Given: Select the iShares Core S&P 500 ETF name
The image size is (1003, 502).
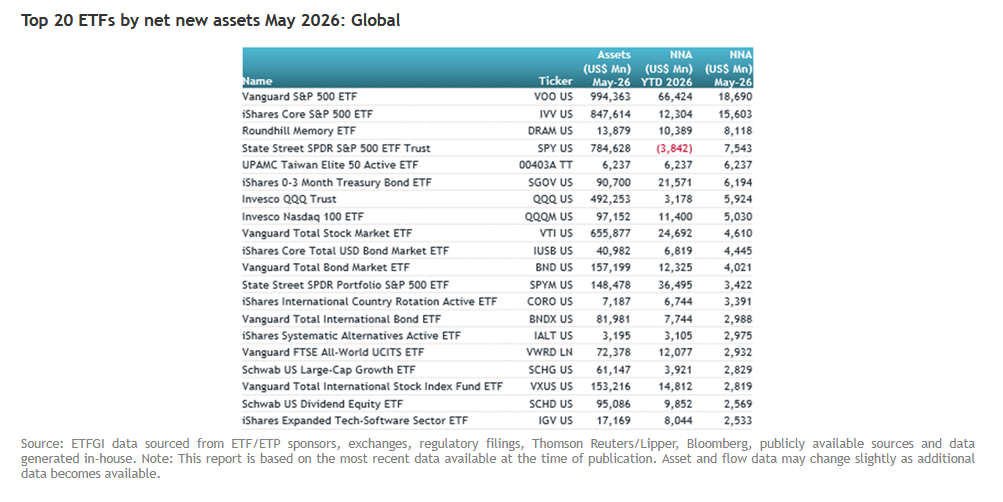Looking at the screenshot, I should pos(307,114).
